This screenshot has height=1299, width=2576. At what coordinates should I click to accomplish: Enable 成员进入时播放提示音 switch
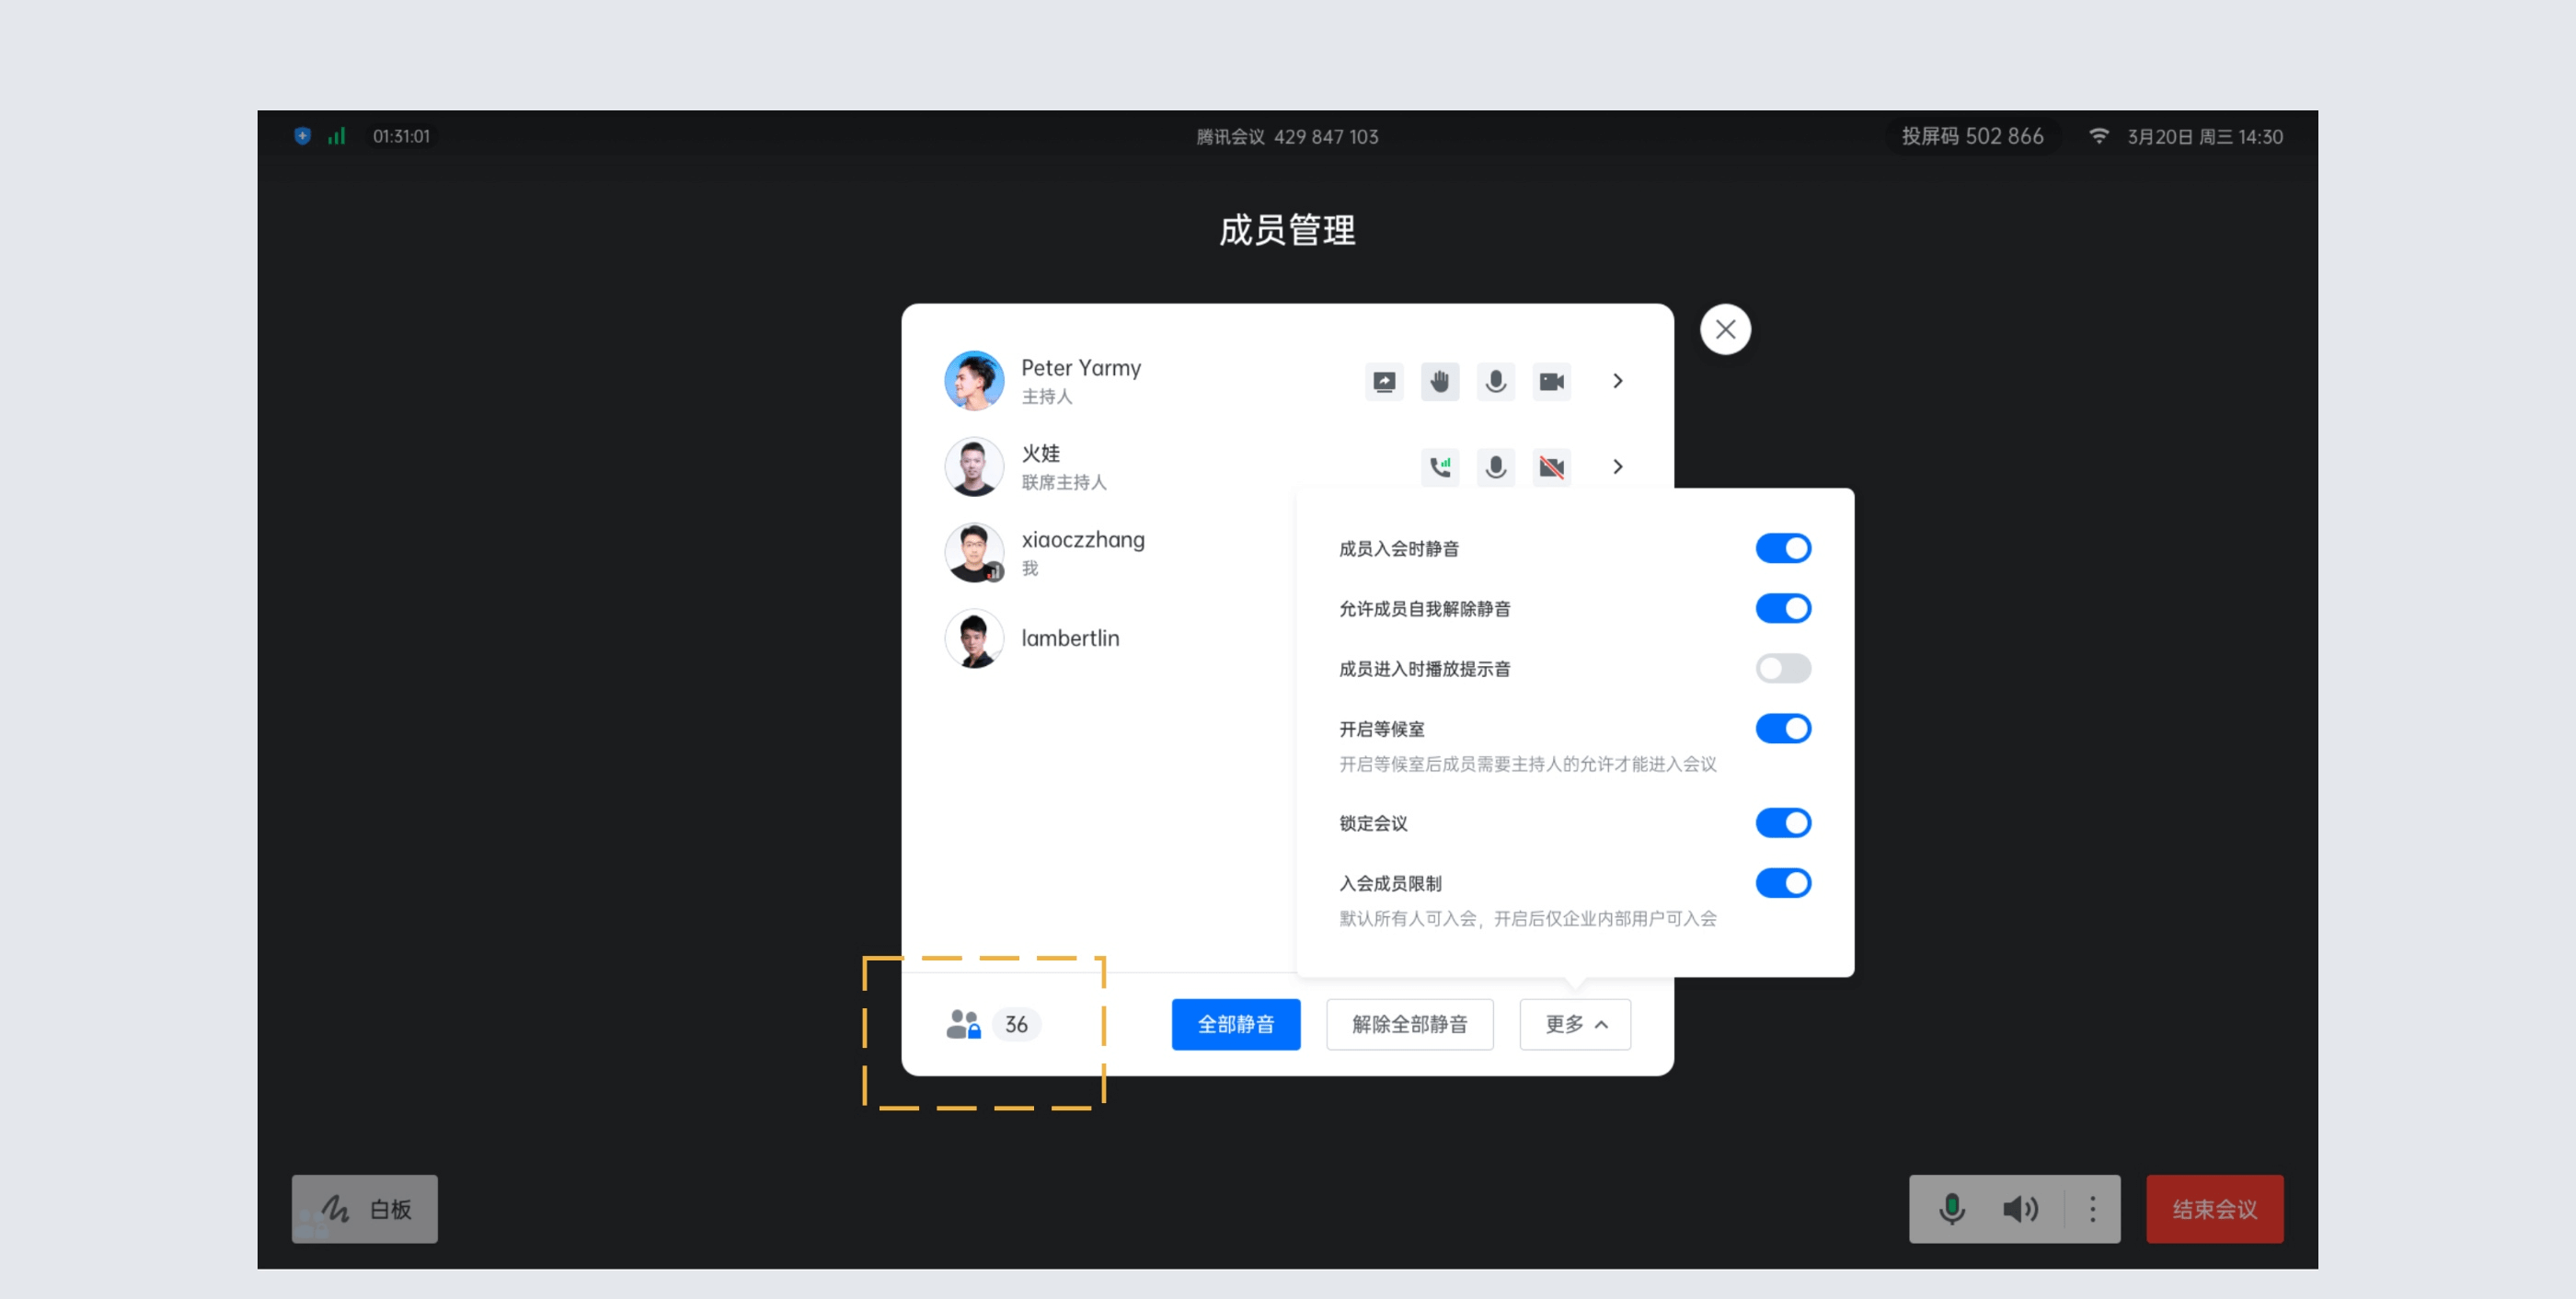(x=1783, y=668)
